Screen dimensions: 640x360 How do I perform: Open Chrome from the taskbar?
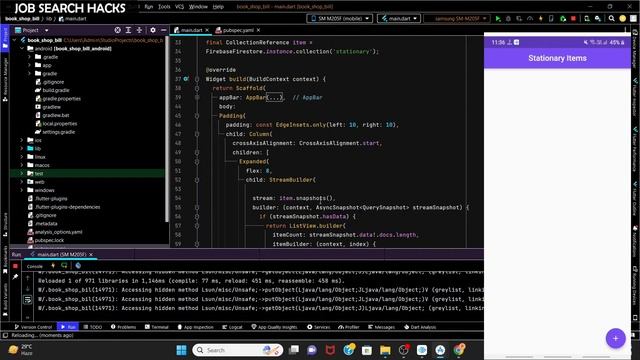[459, 350]
